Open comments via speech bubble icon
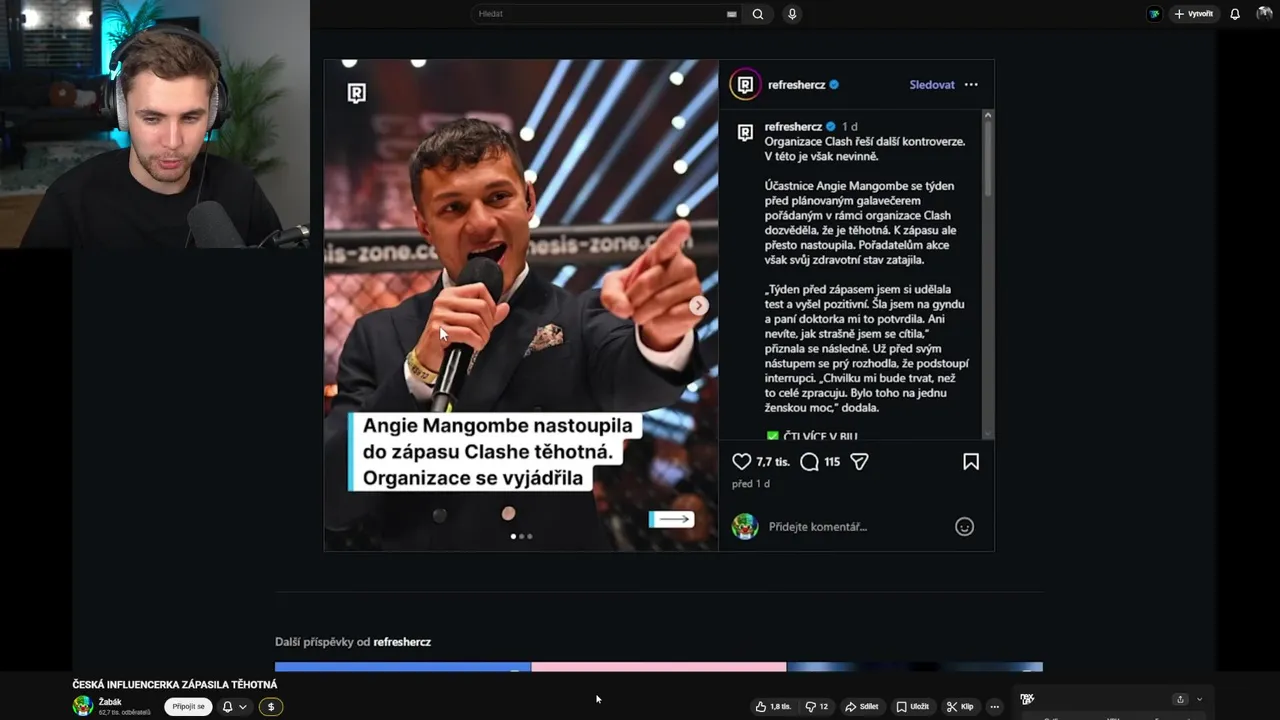Viewport: 1280px width, 720px height. pyautogui.click(x=810, y=461)
